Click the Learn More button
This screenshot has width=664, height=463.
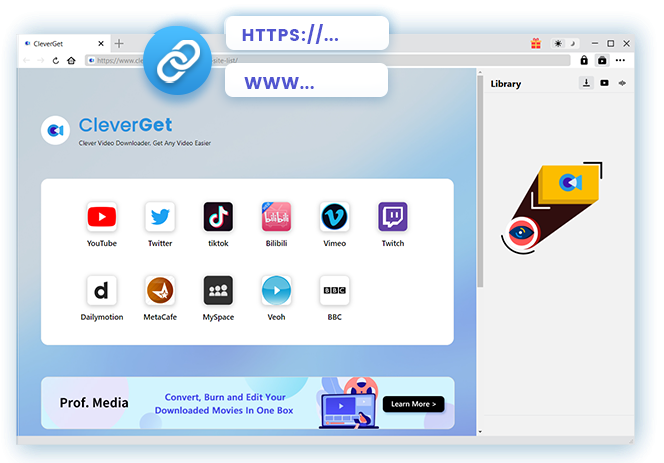413,404
